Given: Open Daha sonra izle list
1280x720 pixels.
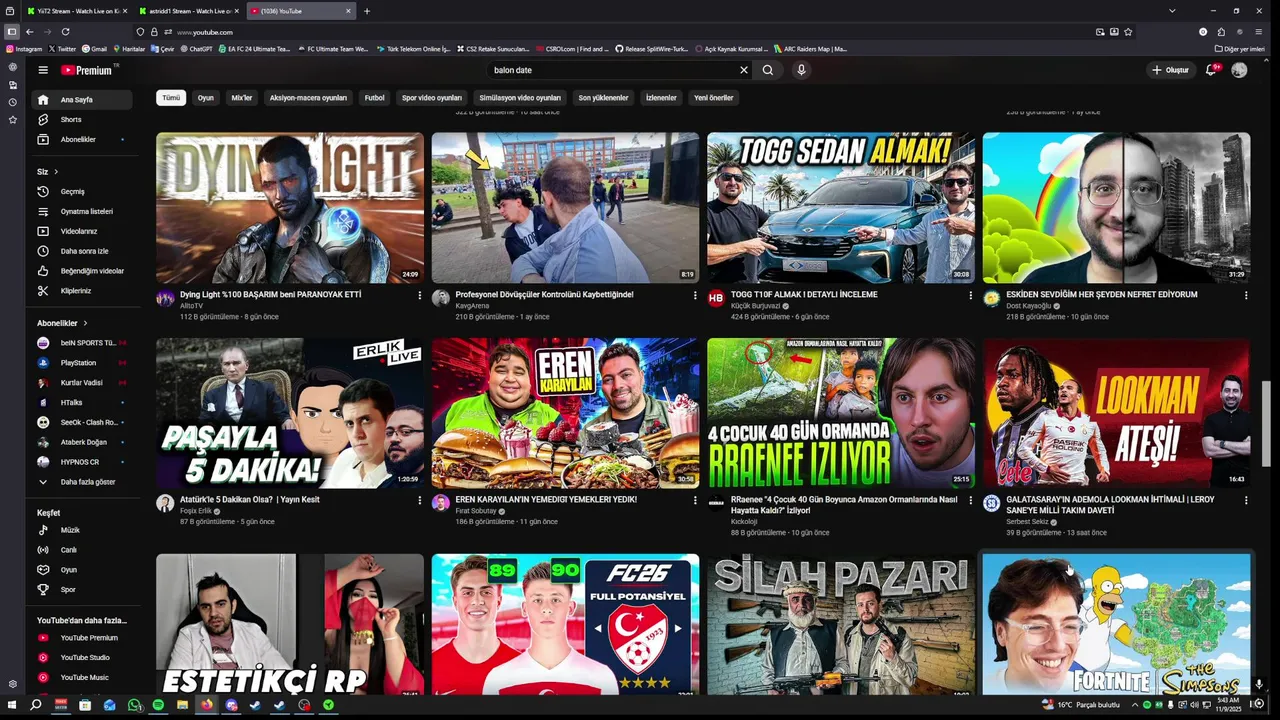Looking at the screenshot, I should coord(82,251).
